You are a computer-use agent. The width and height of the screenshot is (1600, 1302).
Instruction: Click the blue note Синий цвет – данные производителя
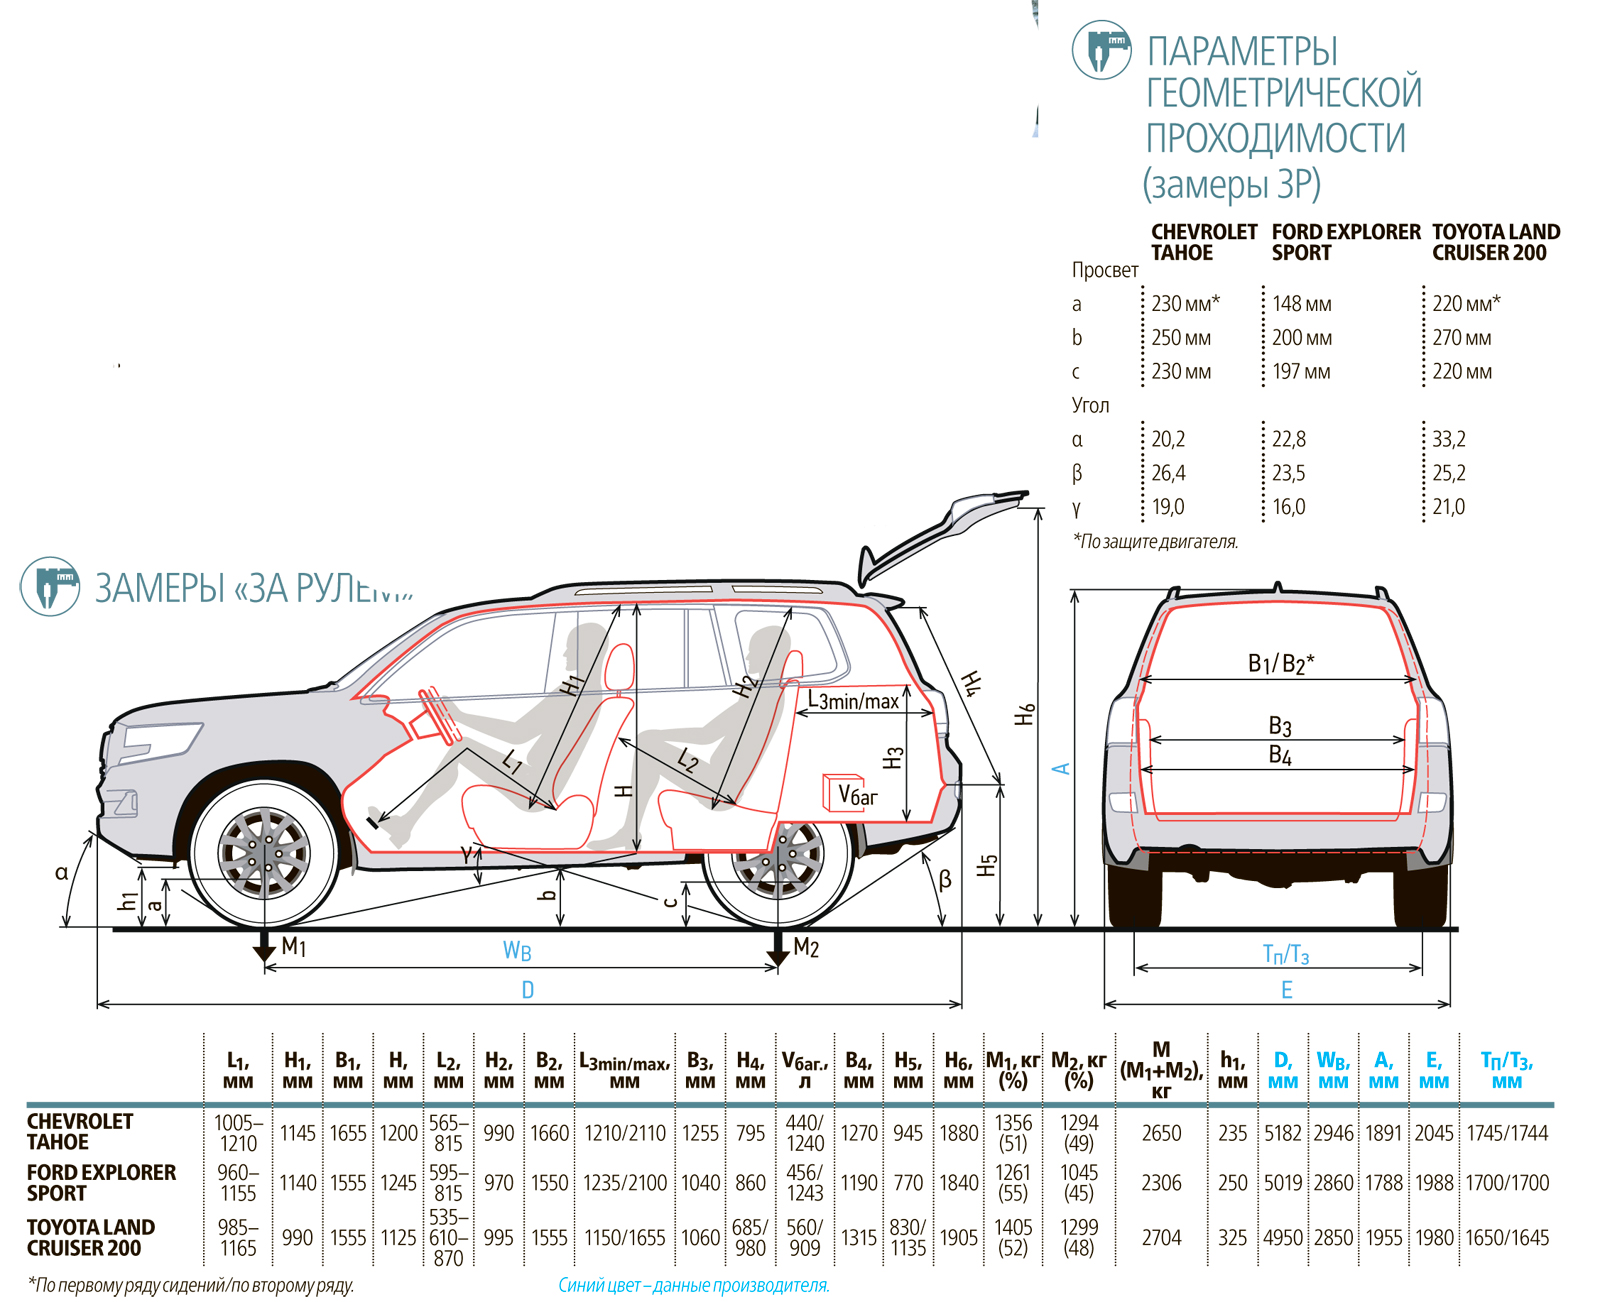(693, 1285)
